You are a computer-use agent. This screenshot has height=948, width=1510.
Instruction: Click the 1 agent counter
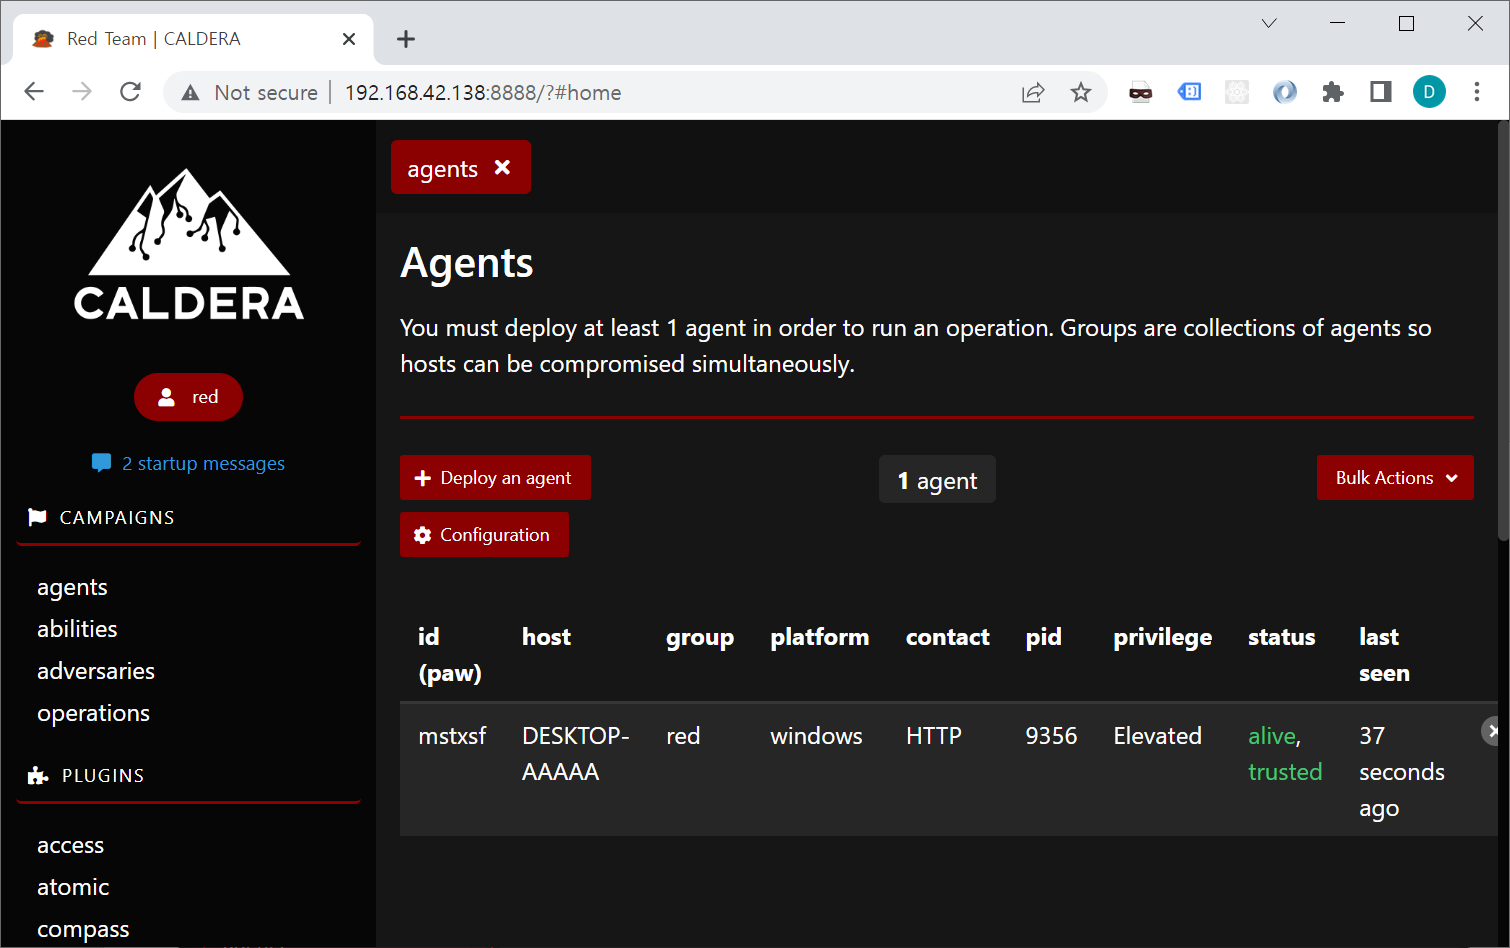tap(937, 480)
